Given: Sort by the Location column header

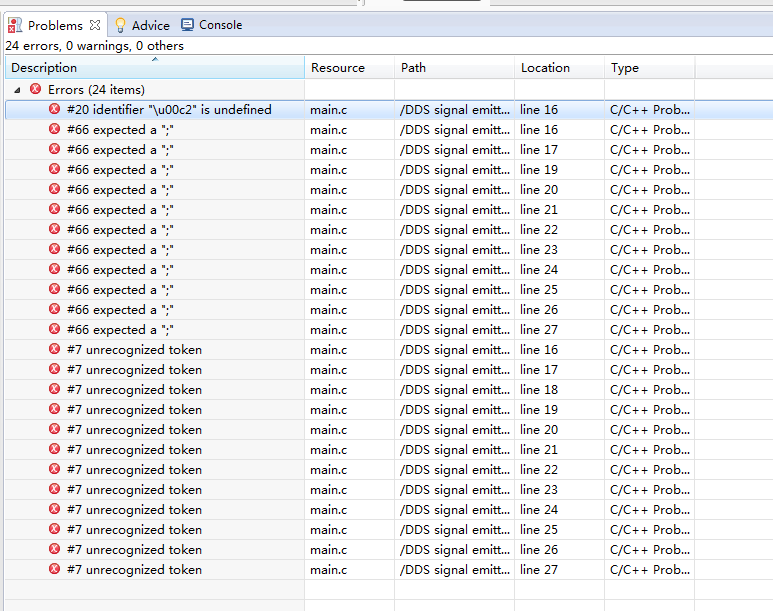Looking at the screenshot, I should (x=560, y=68).
